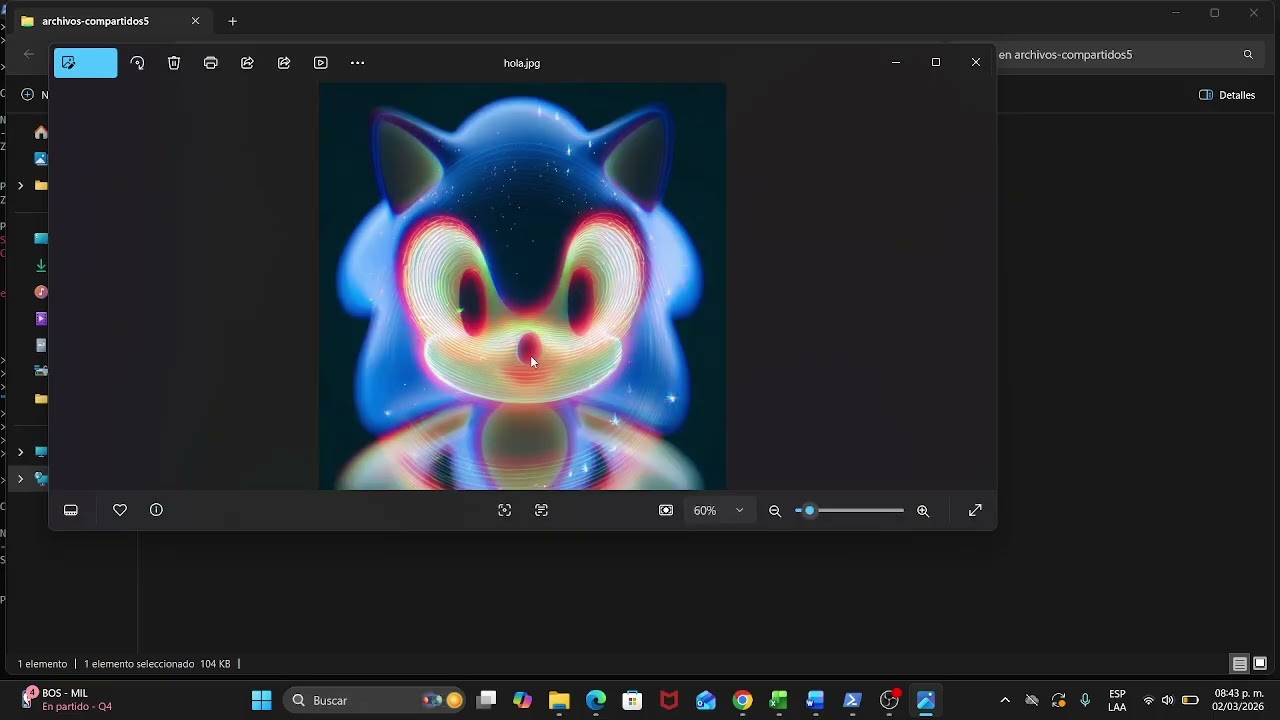Open Microsoft Store from the taskbar
Image resolution: width=1280 pixels, height=720 pixels.
(632, 700)
